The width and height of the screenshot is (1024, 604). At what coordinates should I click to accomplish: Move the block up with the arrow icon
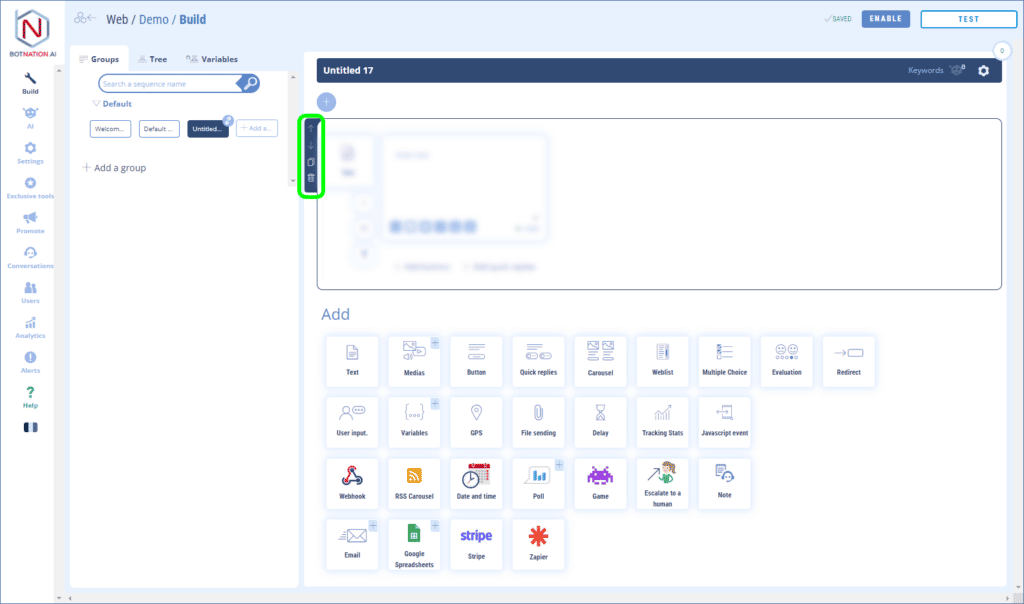pyautogui.click(x=312, y=130)
